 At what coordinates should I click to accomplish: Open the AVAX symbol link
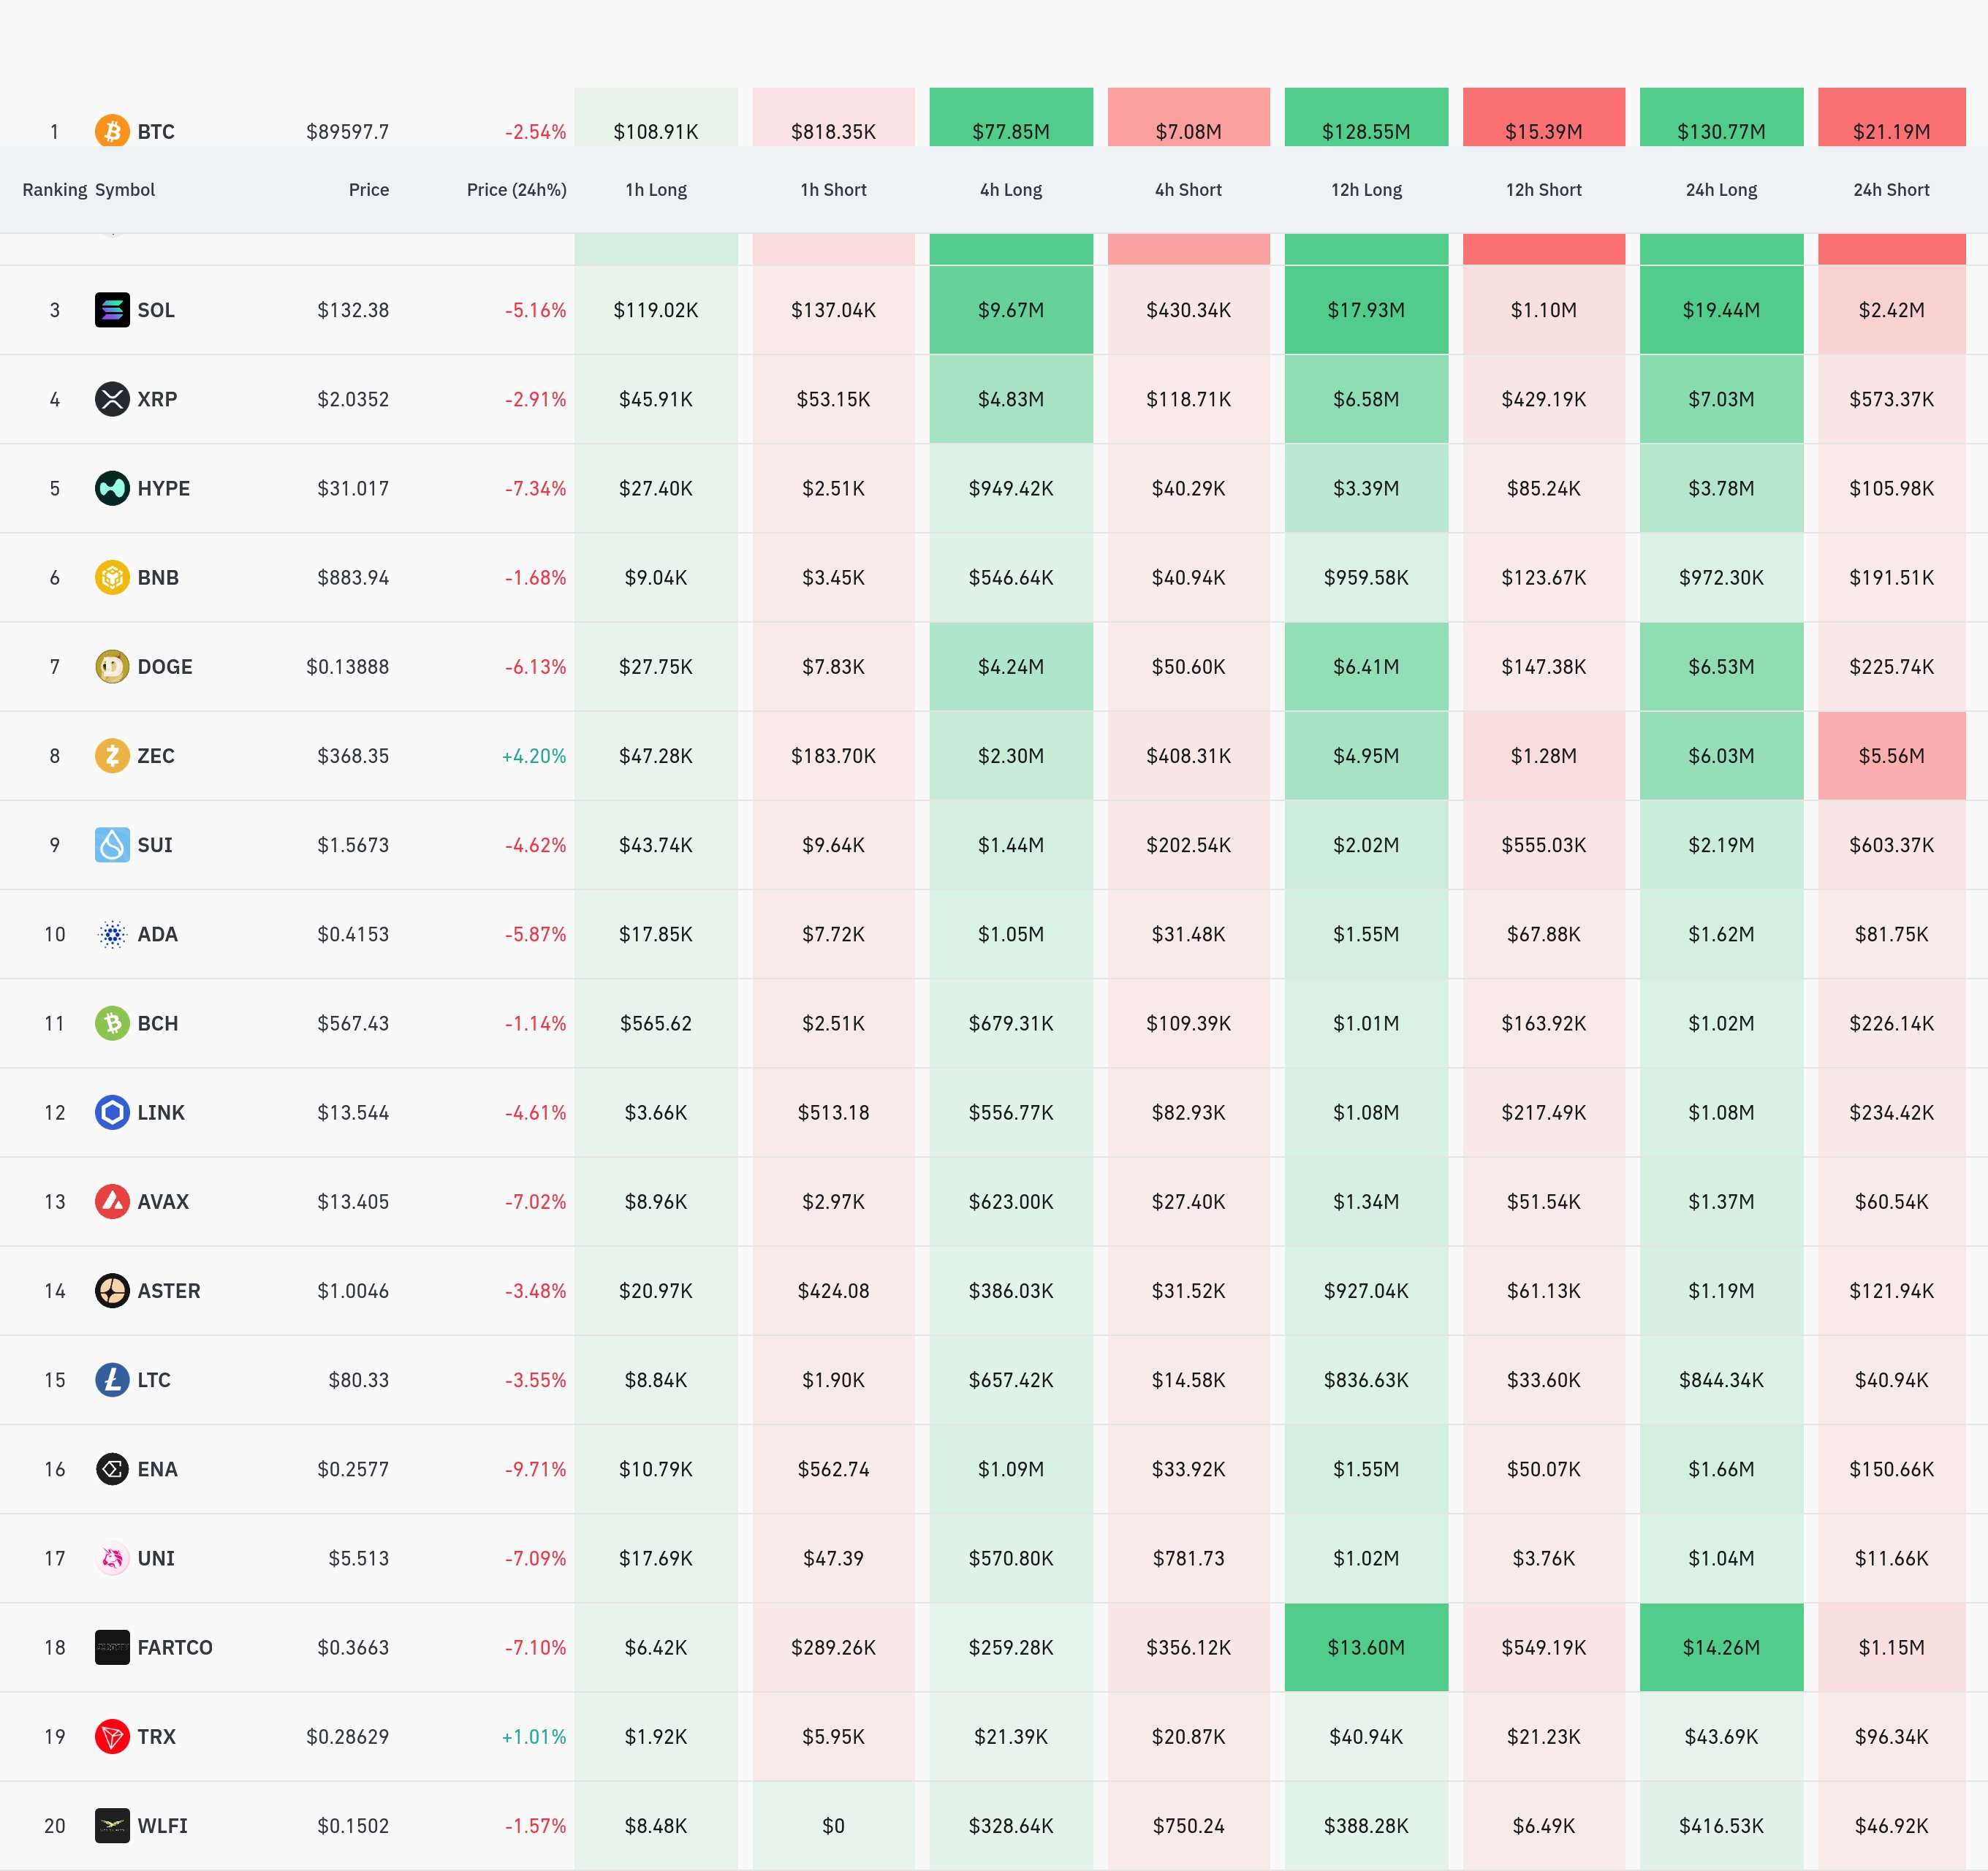(163, 1202)
